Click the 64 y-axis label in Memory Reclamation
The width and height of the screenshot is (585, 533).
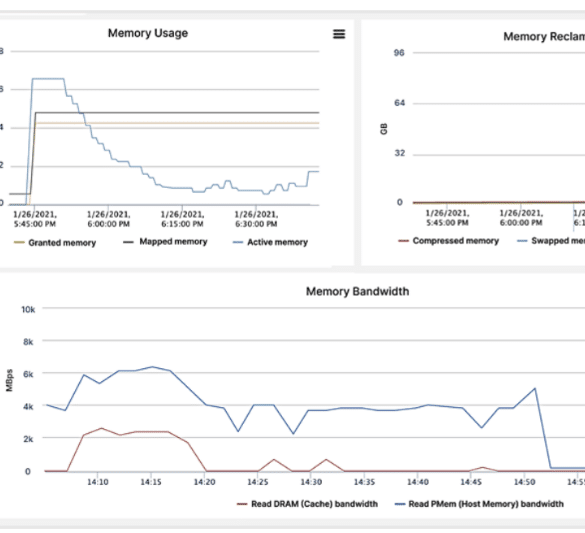[399, 103]
